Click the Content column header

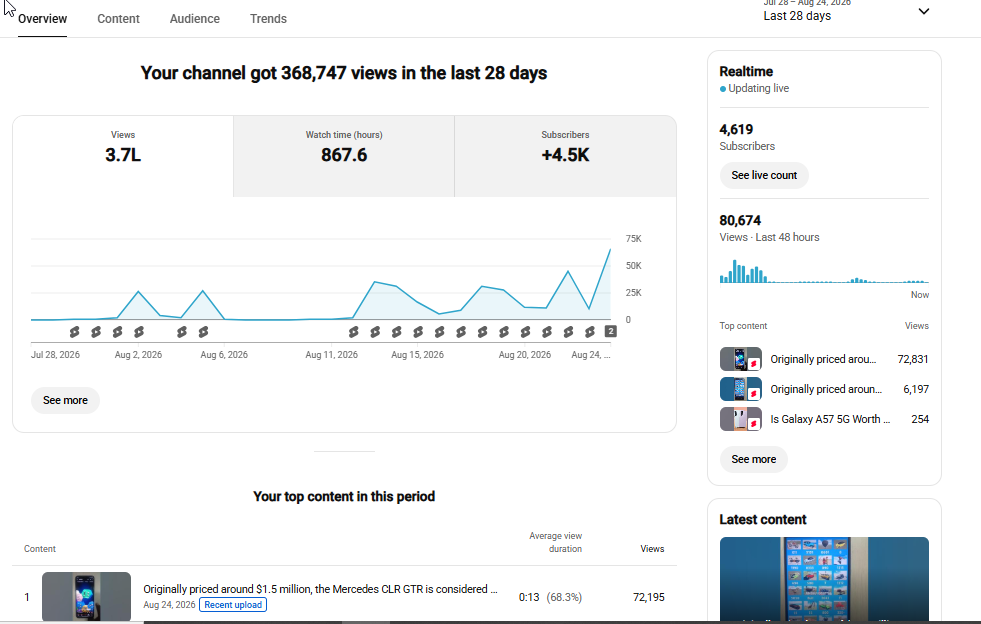tap(39, 549)
